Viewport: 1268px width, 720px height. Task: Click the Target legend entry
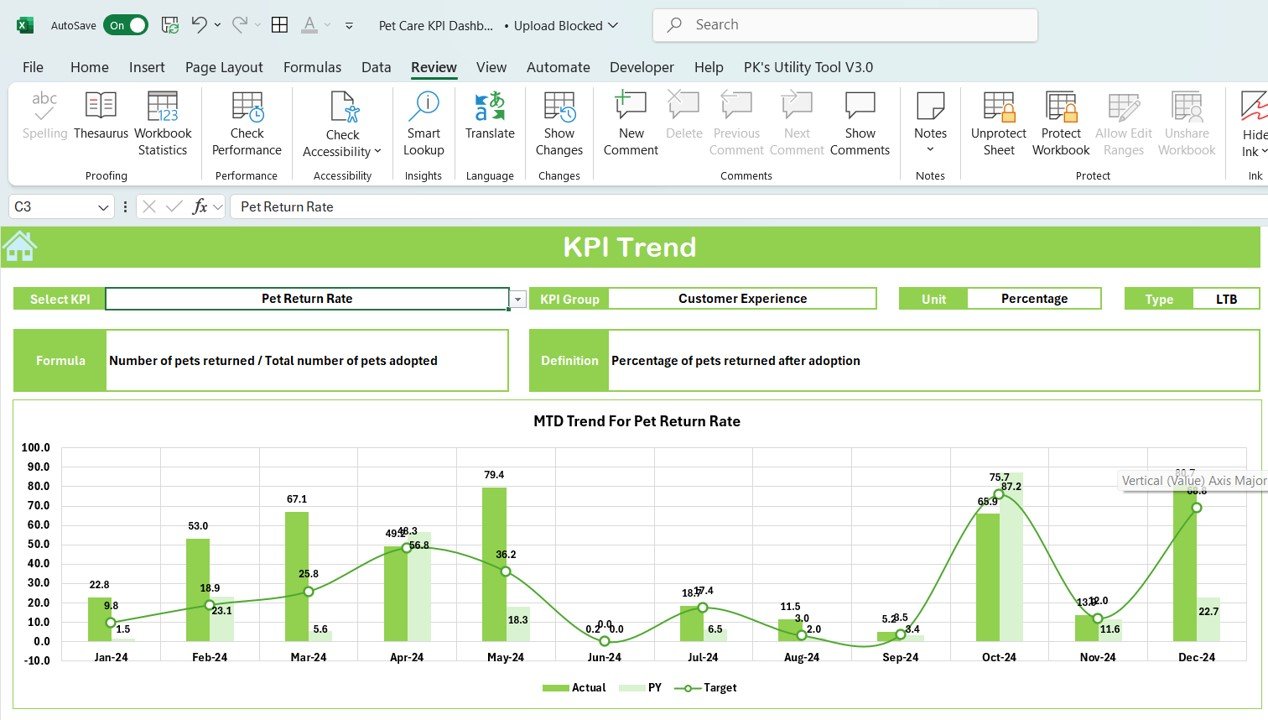706,687
